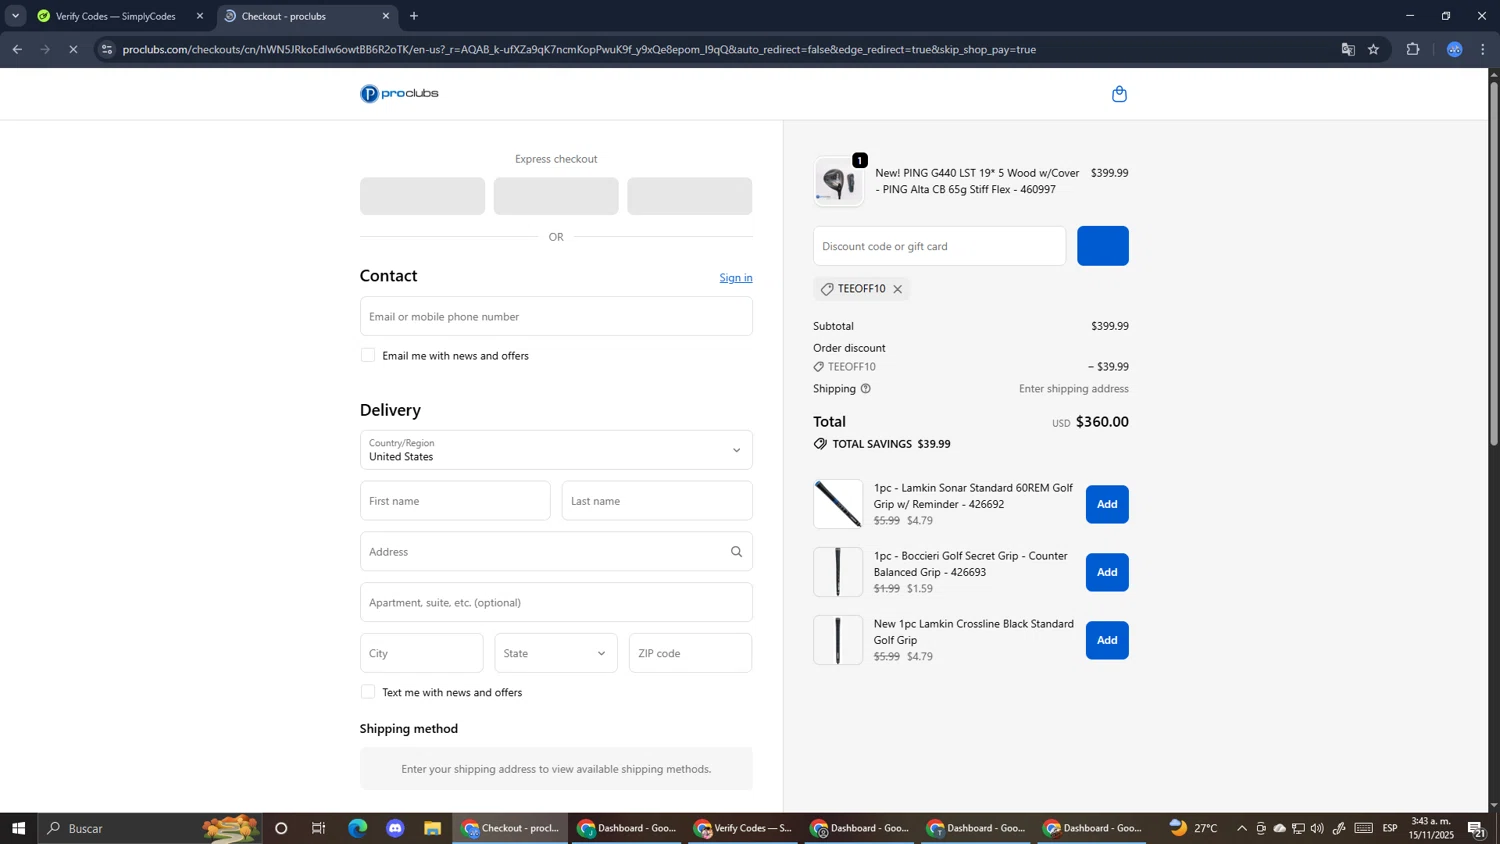Click the proclubs logo
This screenshot has width=1500, height=844.
pyautogui.click(x=399, y=94)
